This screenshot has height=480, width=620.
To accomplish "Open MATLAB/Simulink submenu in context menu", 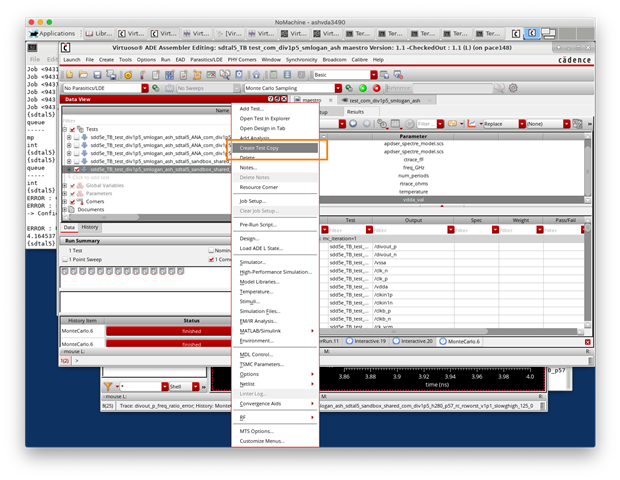I will coord(275,331).
